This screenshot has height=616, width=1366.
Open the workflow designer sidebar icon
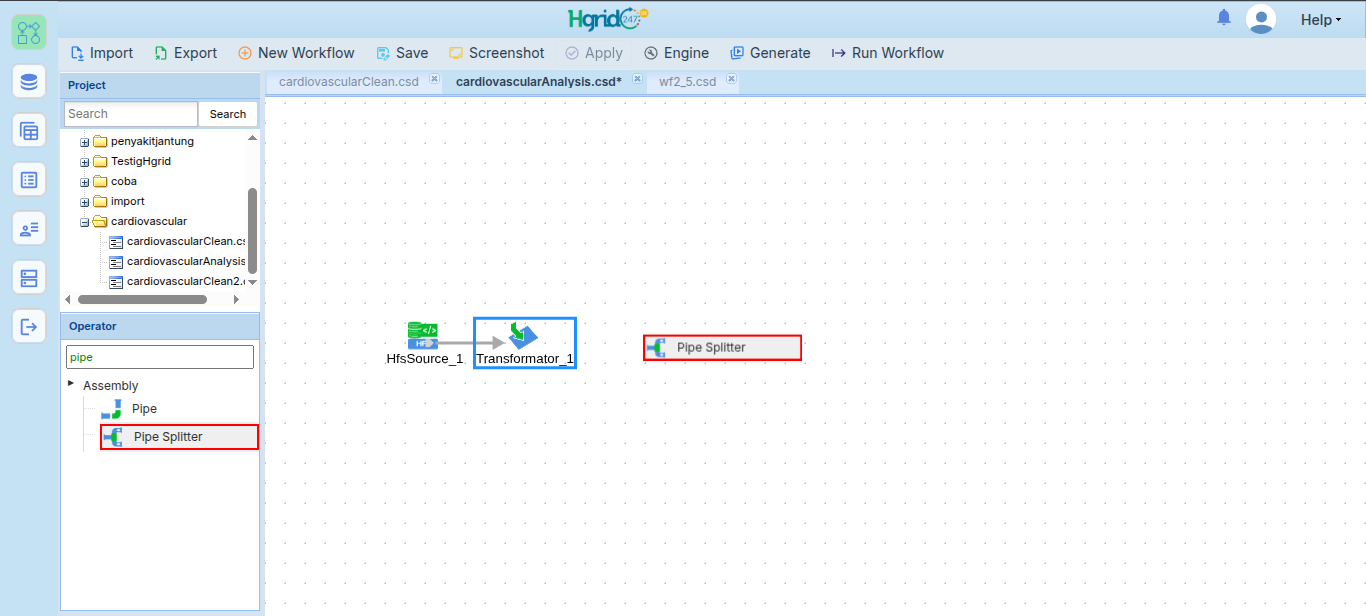pyautogui.click(x=29, y=33)
